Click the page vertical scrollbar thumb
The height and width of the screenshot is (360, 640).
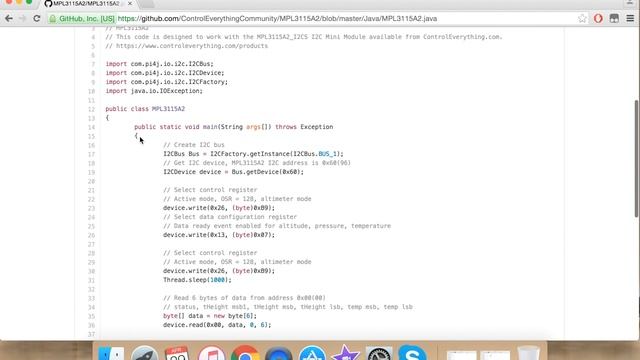coord(637,159)
